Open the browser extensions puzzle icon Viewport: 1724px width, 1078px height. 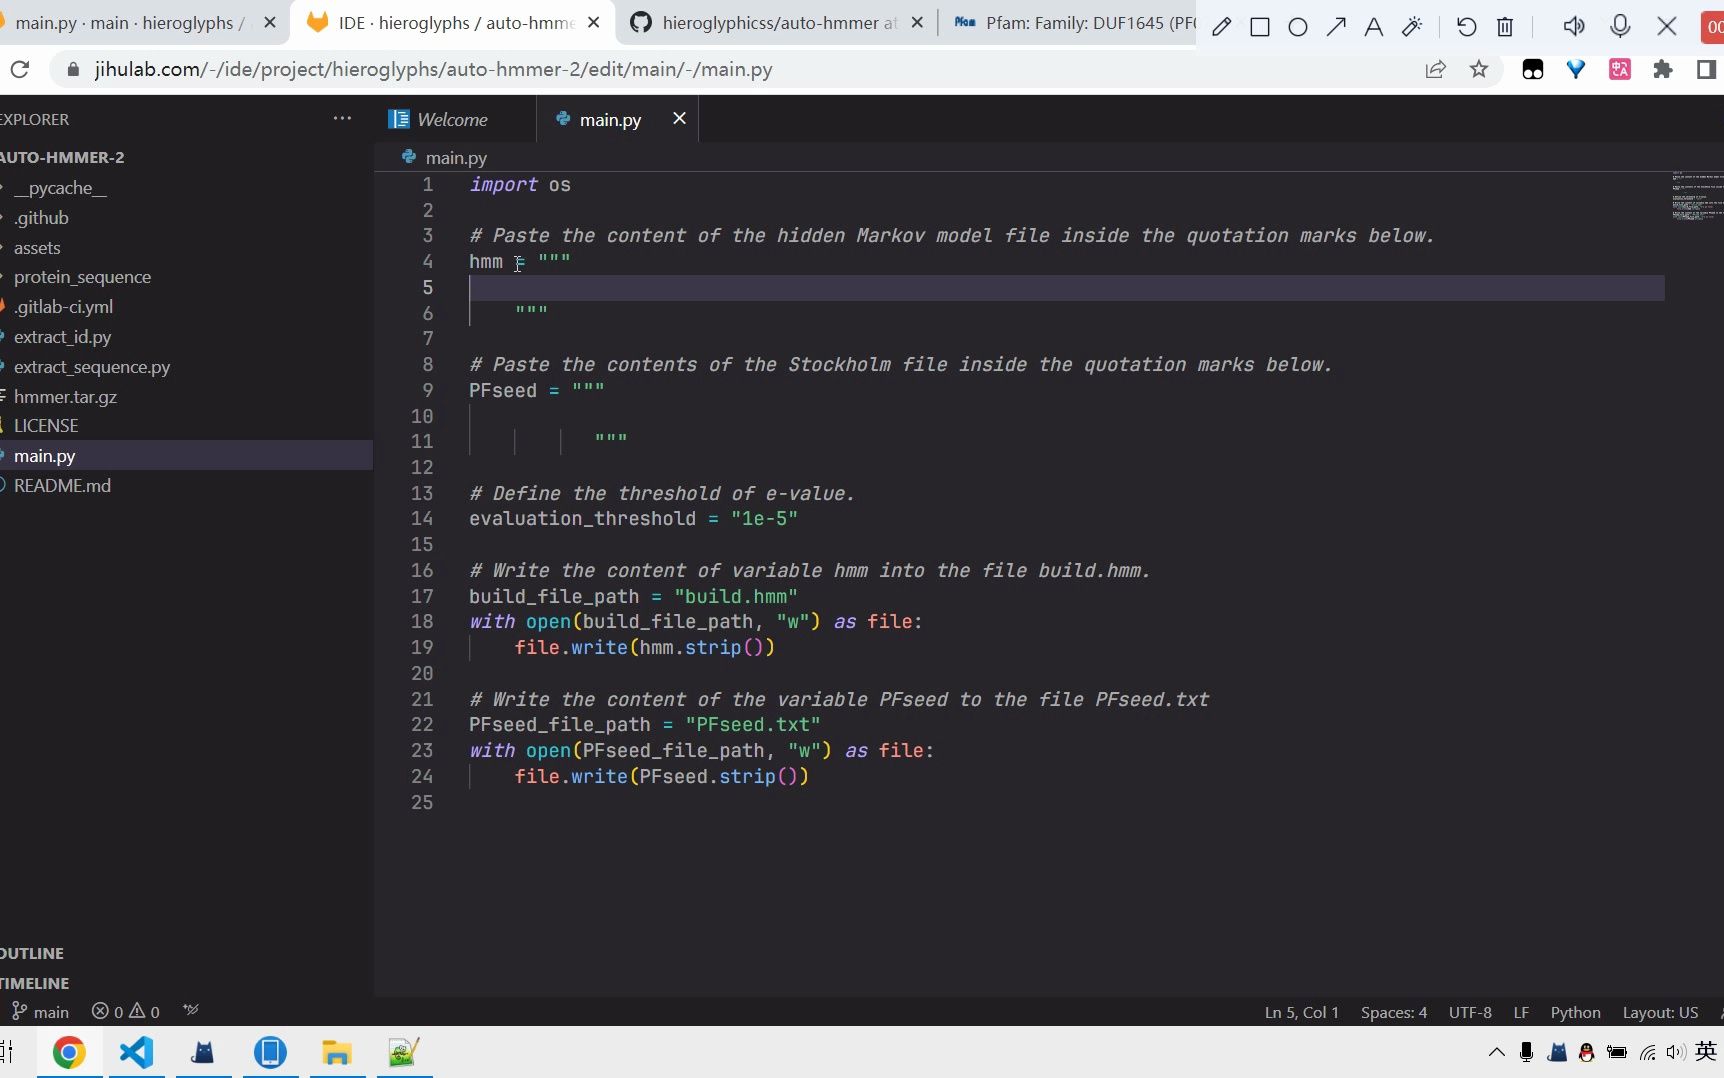click(1663, 69)
